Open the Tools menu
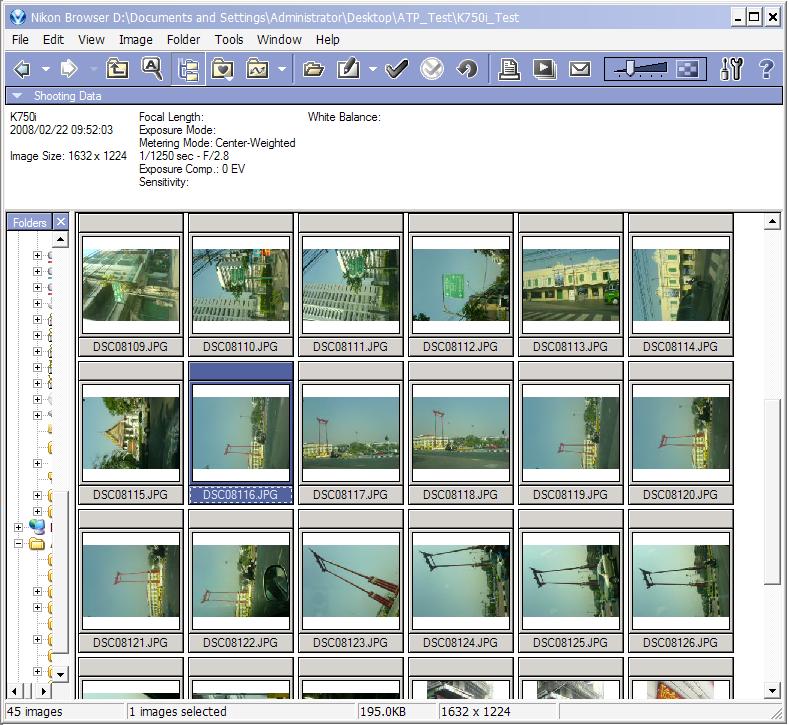Viewport: 789px width, 725px height. [x=229, y=40]
